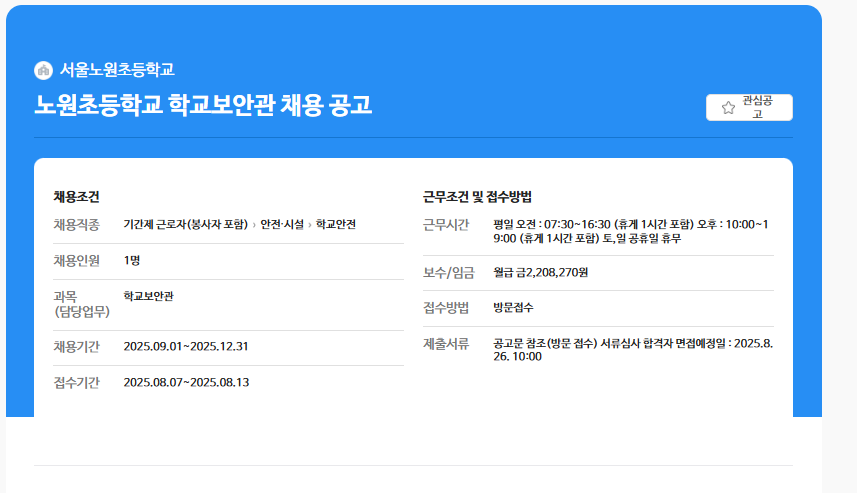Click the 1명 hiring count value
The width and height of the screenshot is (857, 493).
[132, 260]
